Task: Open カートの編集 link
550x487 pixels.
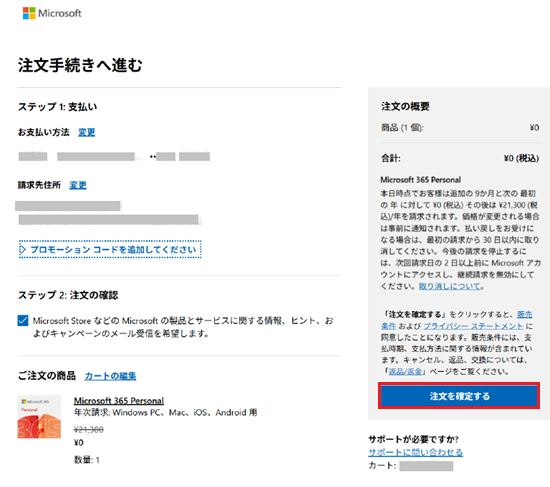Action: [110, 376]
